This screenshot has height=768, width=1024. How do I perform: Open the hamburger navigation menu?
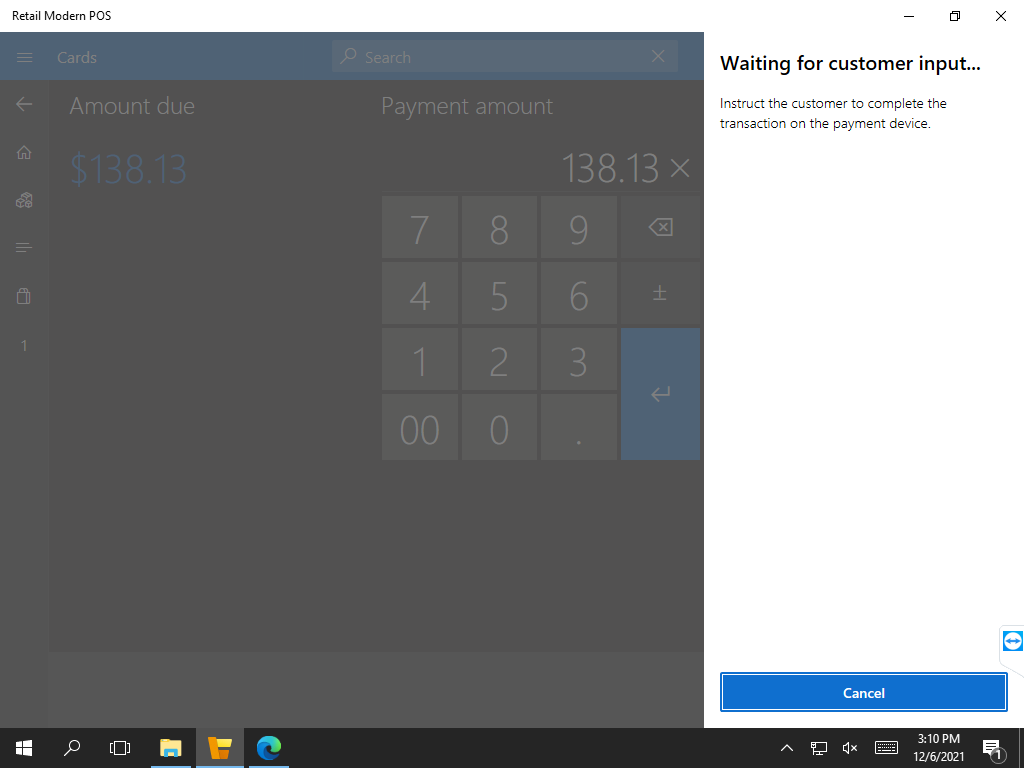coord(25,58)
